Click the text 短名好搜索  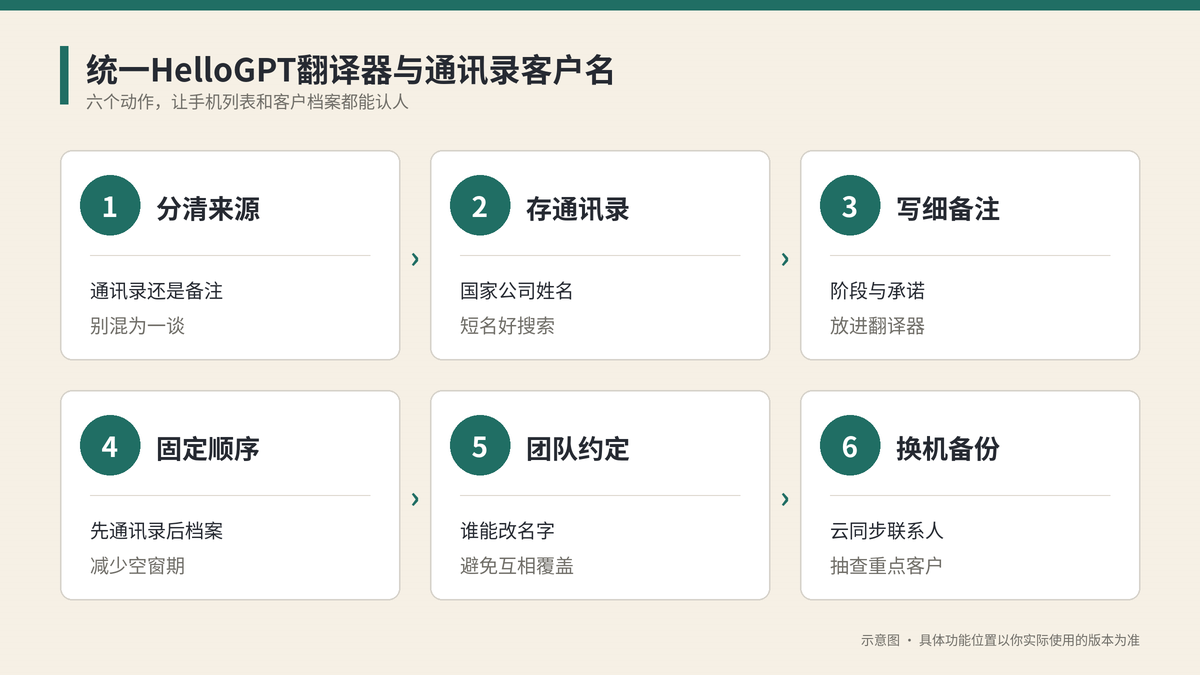[507, 326]
